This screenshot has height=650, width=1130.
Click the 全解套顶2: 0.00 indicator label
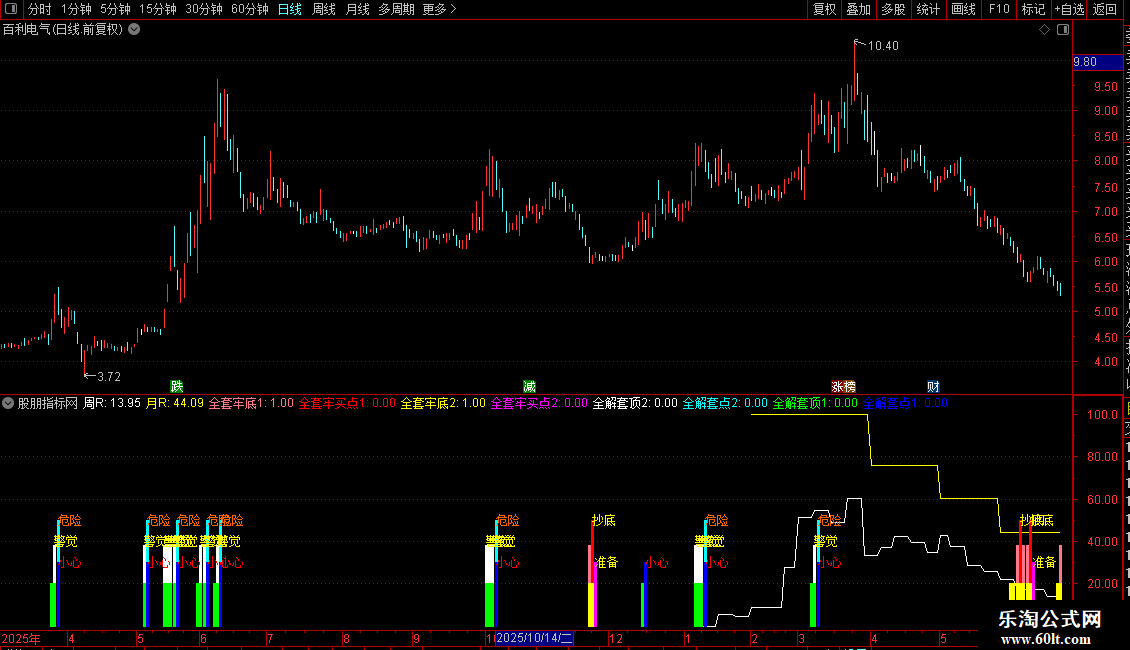click(635, 404)
